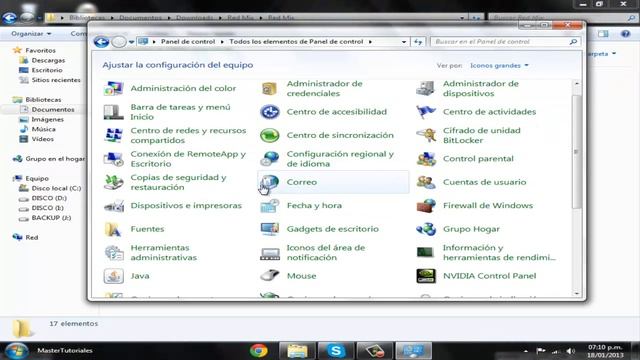Focus the 'Buscar en el Panel de control' field
This screenshot has width=640, height=360.
[505, 42]
